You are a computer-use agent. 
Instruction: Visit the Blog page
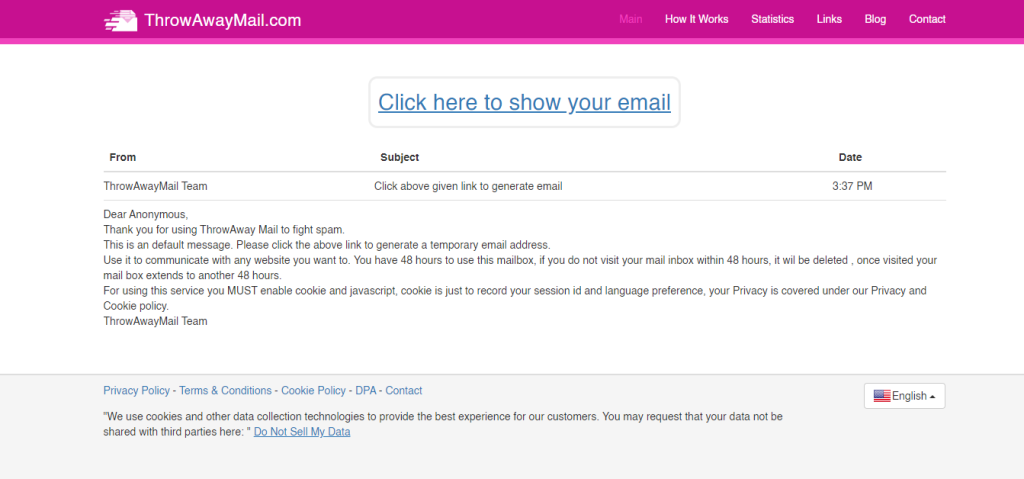click(x=875, y=19)
